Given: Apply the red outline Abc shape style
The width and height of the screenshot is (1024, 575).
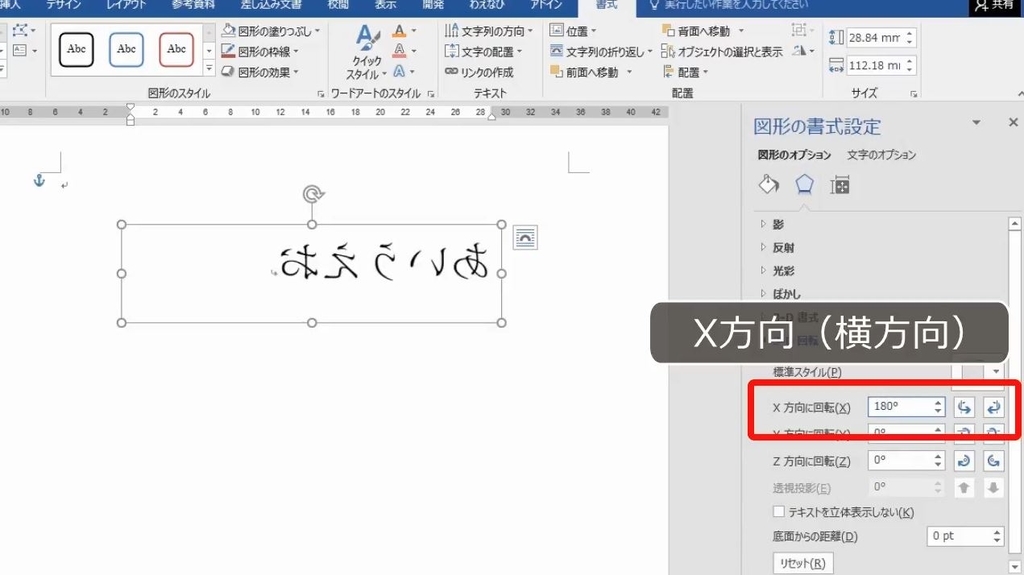Looking at the screenshot, I should pyautogui.click(x=176, y=50).
